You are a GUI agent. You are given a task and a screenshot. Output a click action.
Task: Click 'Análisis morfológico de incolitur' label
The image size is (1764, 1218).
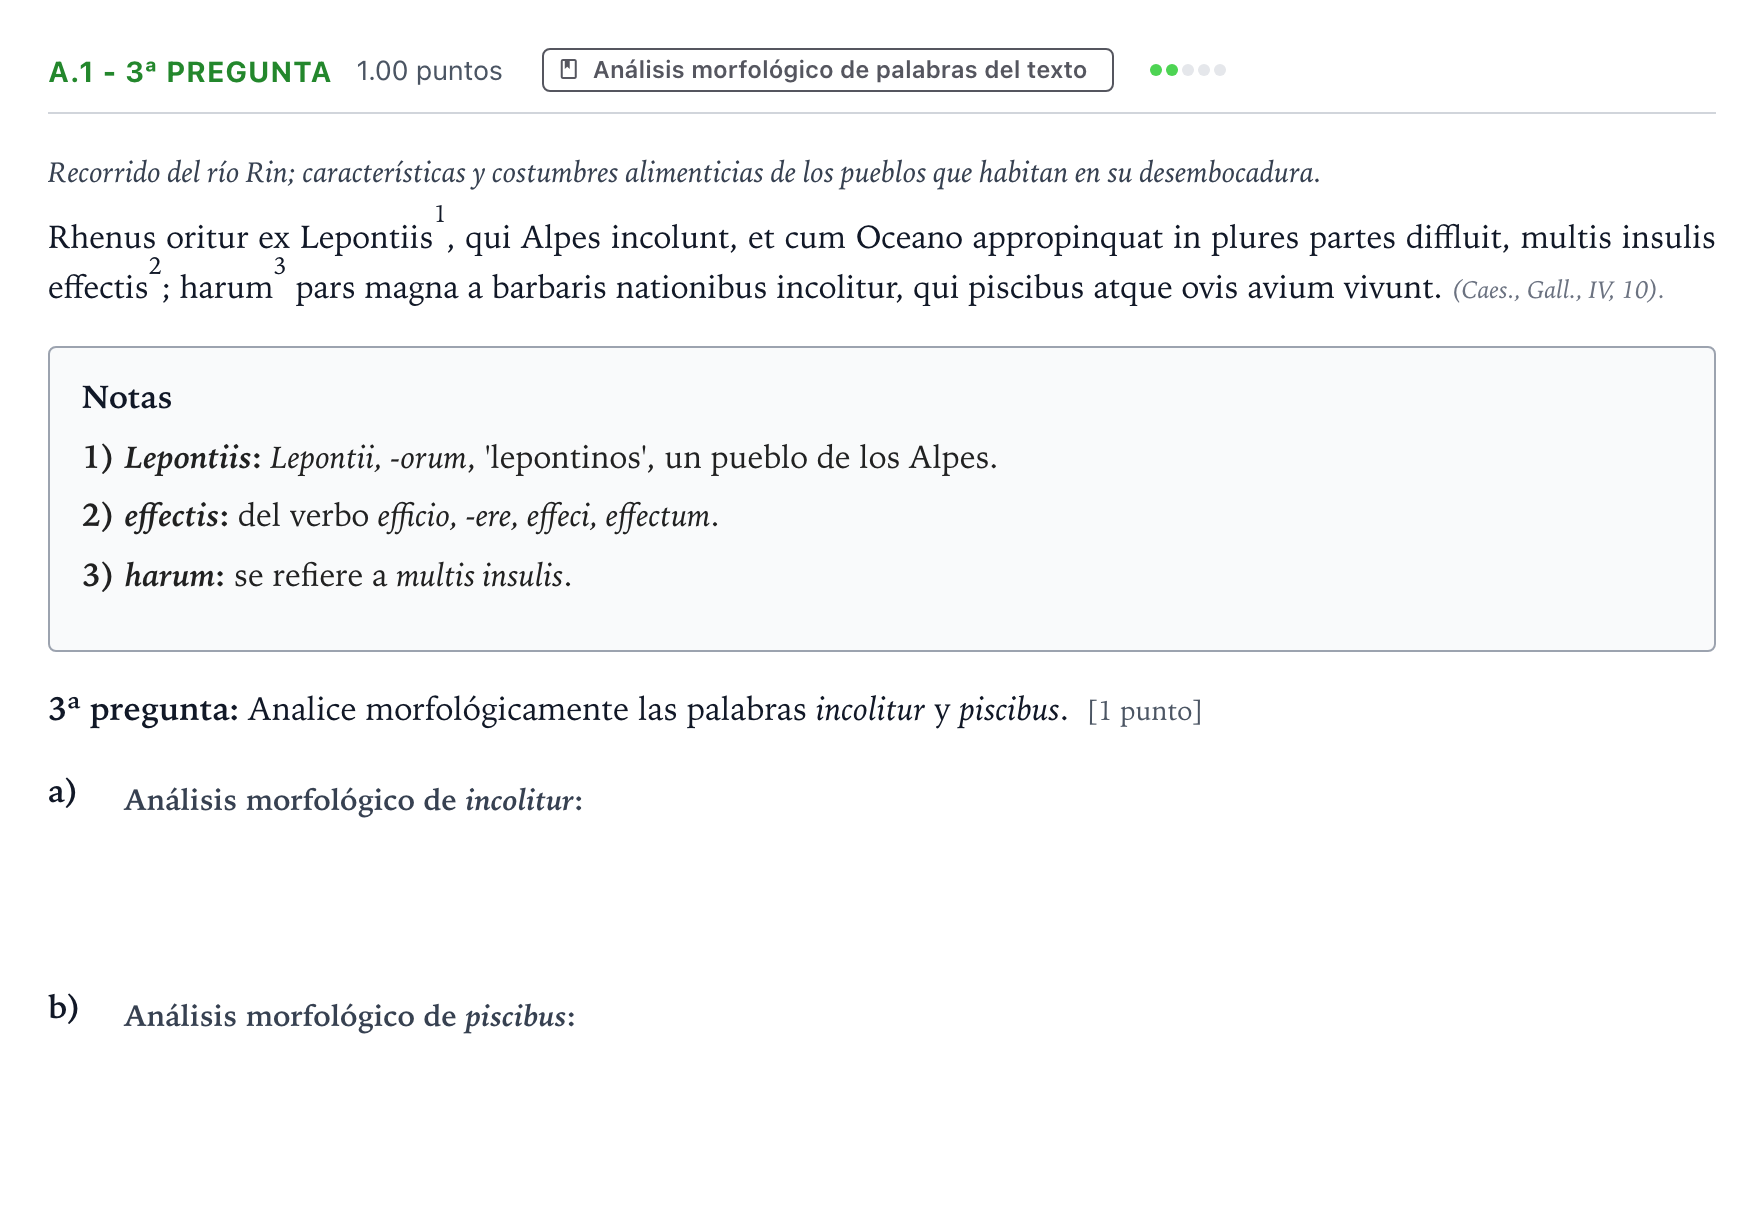coord(353,801)
